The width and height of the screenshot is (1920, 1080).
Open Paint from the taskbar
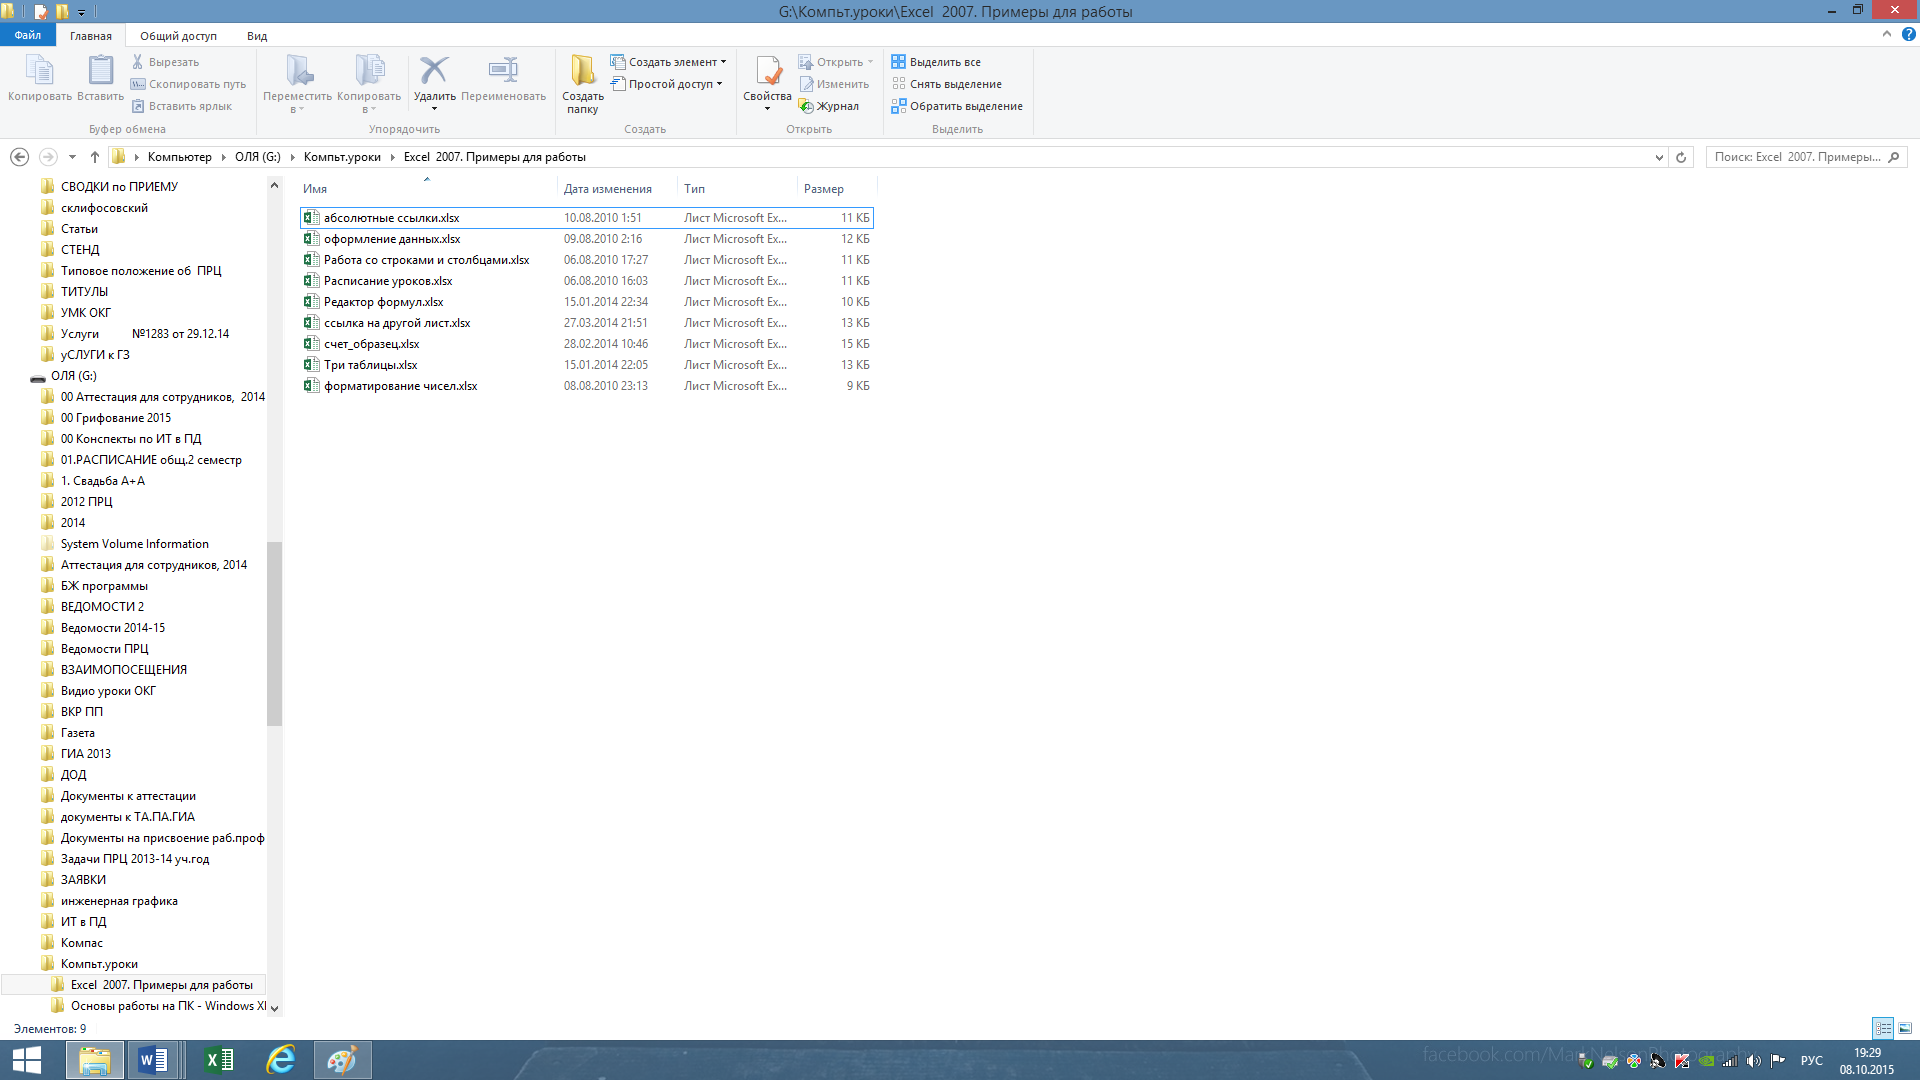coord(342,1060)
